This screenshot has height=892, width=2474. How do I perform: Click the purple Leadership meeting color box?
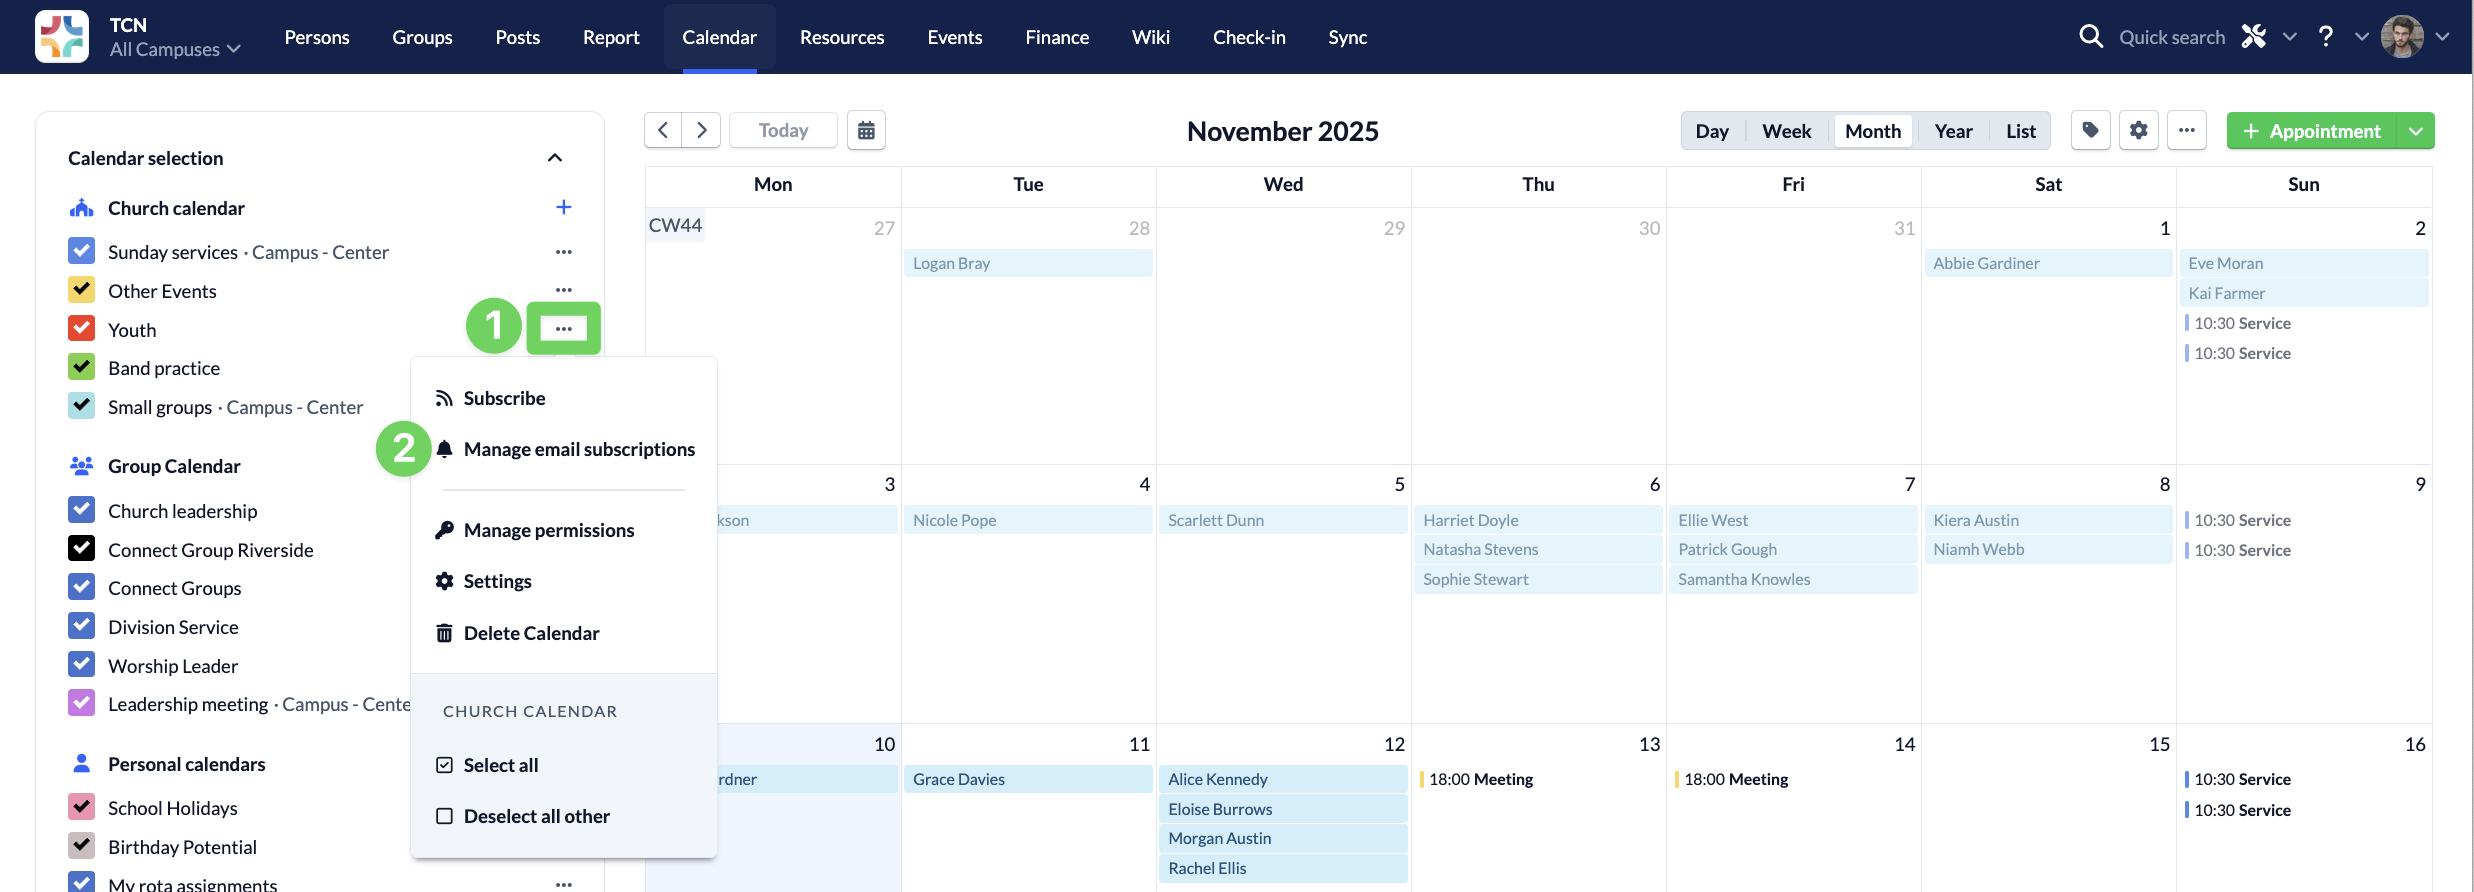click(x=82, y=704)
